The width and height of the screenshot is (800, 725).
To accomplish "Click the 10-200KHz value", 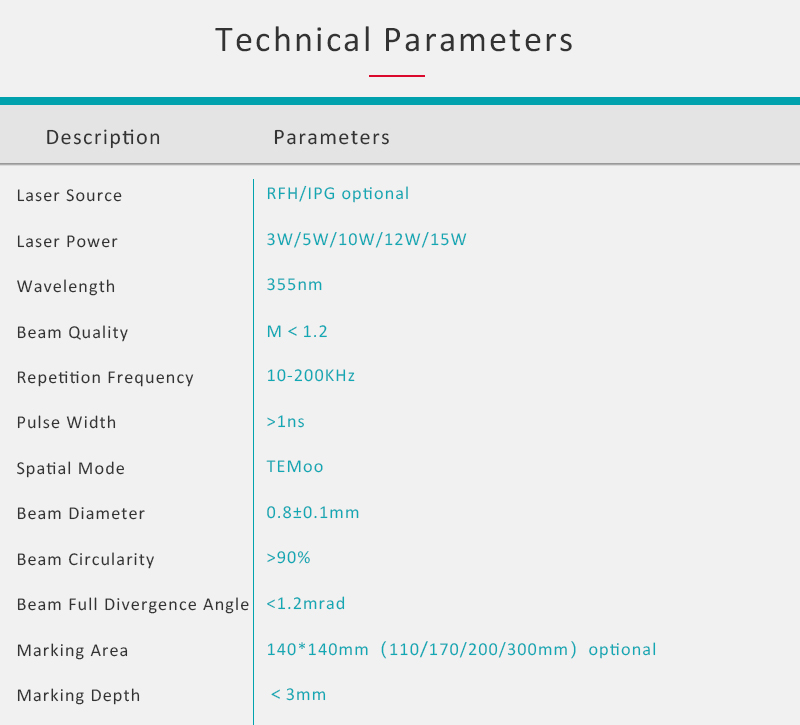I will click(311, 376).
